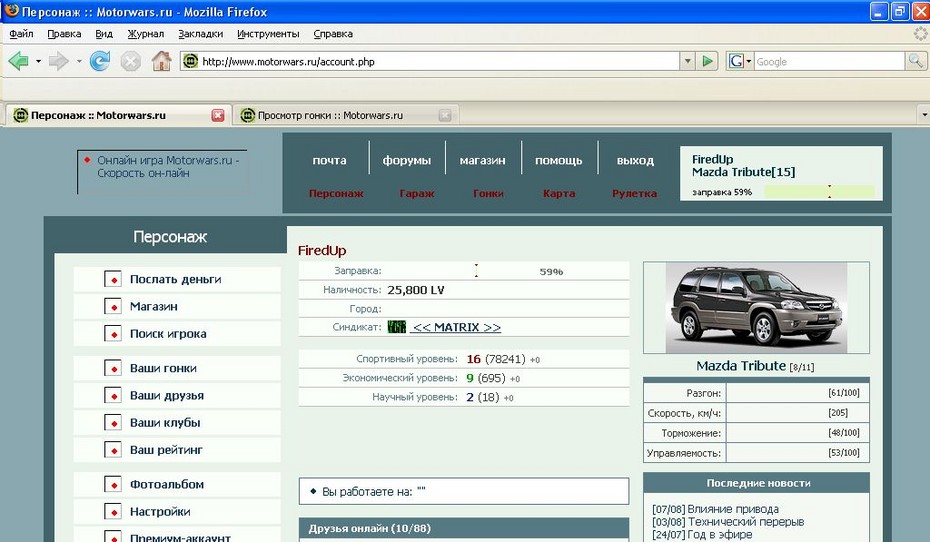Open the помощь link
Viewport: 930px width, 542px height.
coord(558,160)
